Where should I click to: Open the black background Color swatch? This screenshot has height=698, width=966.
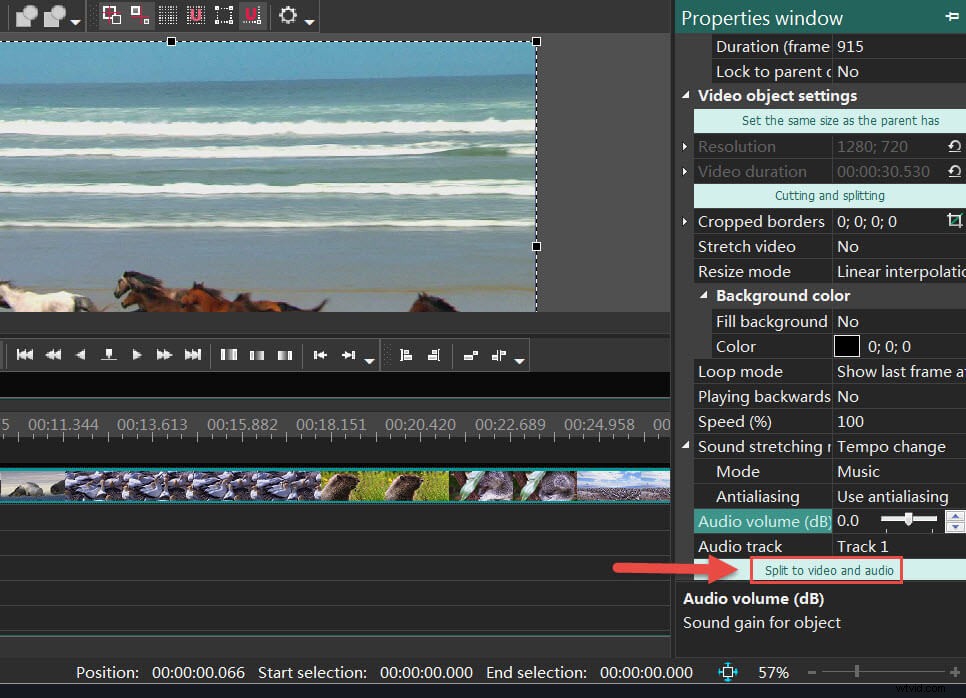coord(847,346)
